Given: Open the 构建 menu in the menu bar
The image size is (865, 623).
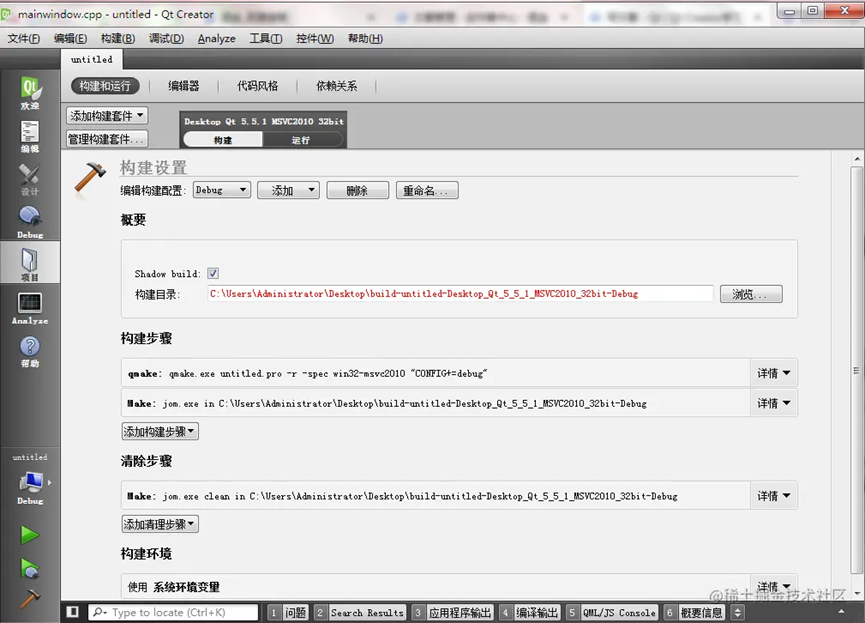Looking at the screenshot, I should [116, 38].
